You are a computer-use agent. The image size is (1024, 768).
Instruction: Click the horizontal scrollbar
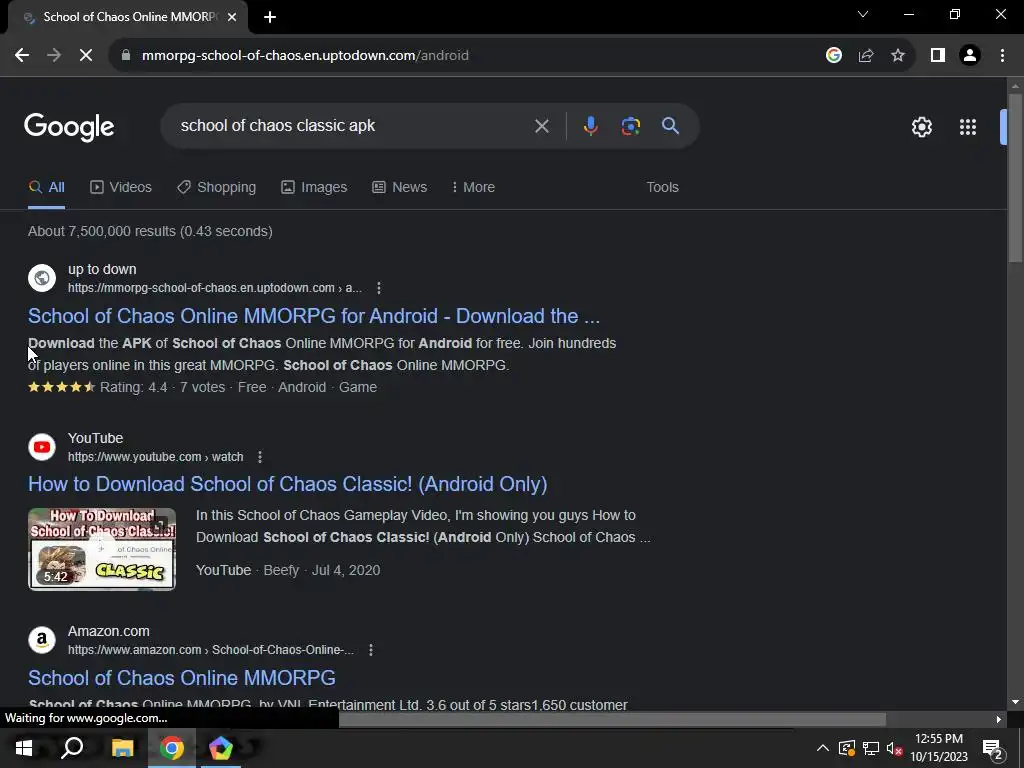[612, 719]
